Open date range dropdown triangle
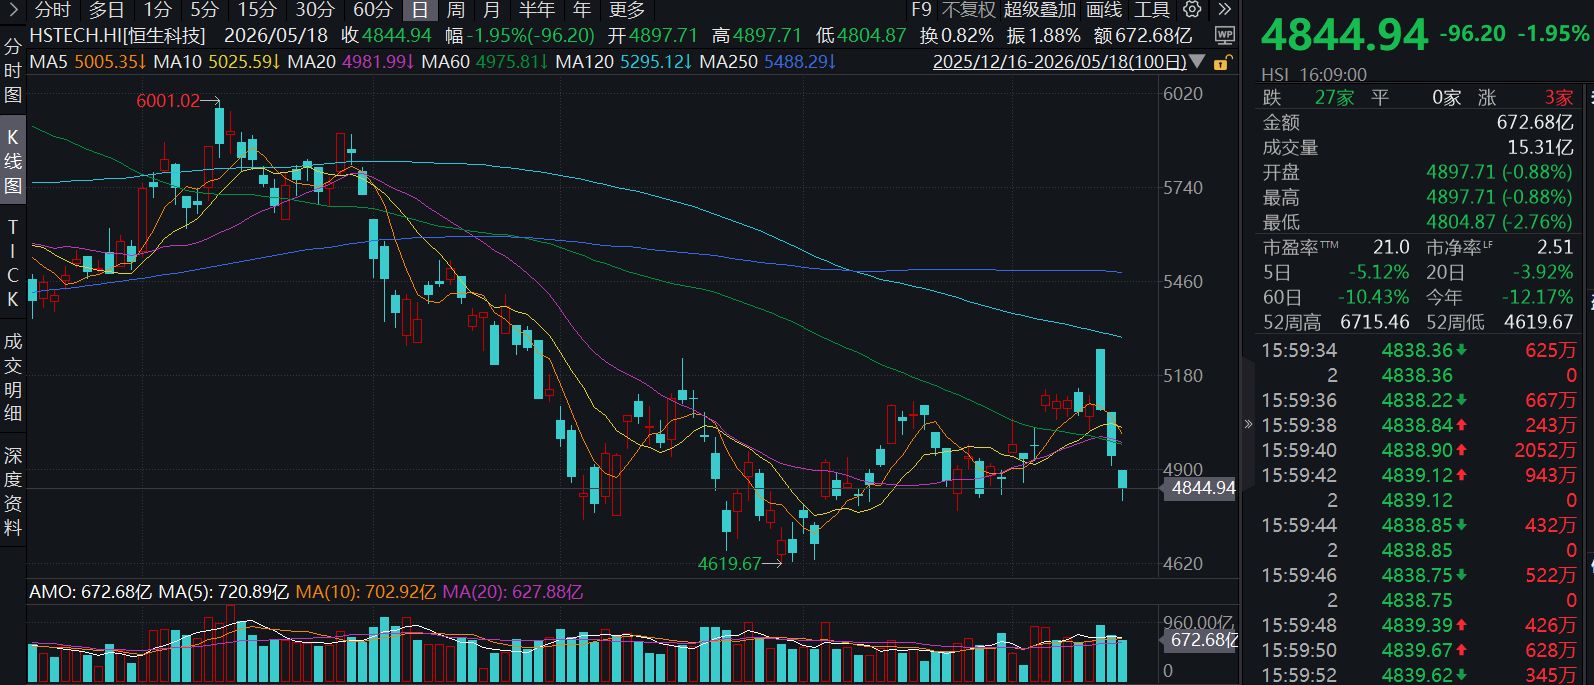The height and width of the screenshot is (685, 1594). (x=1197, y=62)
